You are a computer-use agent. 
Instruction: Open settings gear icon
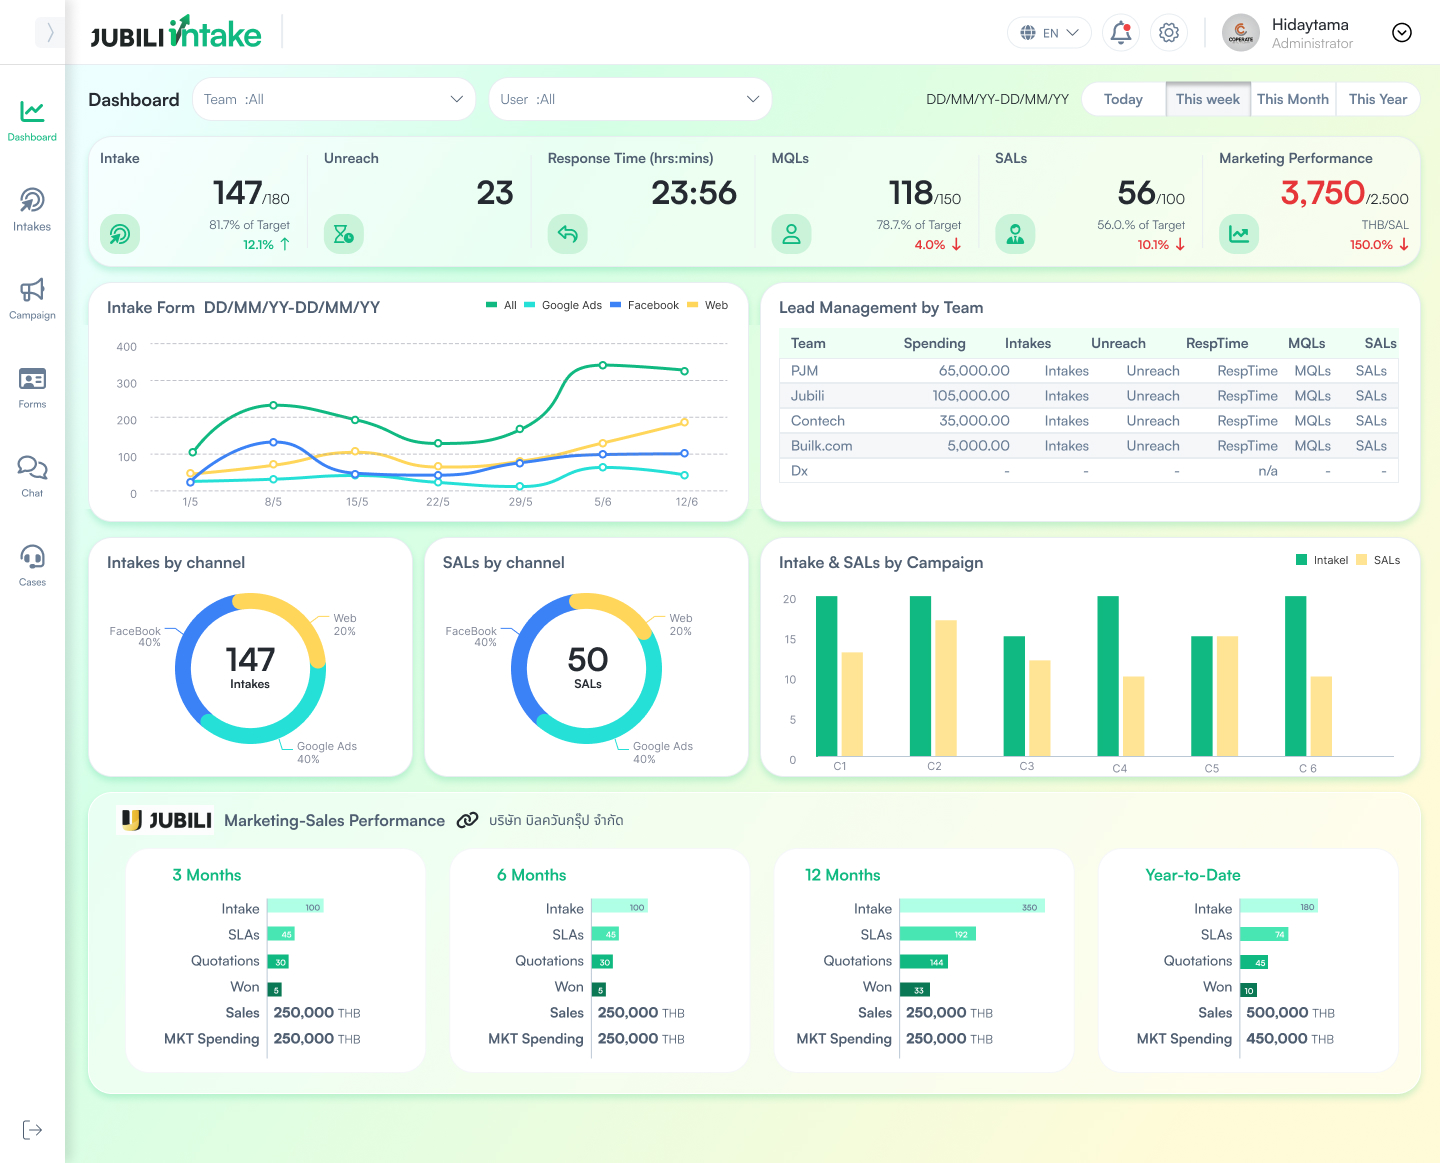(1169, 33)
